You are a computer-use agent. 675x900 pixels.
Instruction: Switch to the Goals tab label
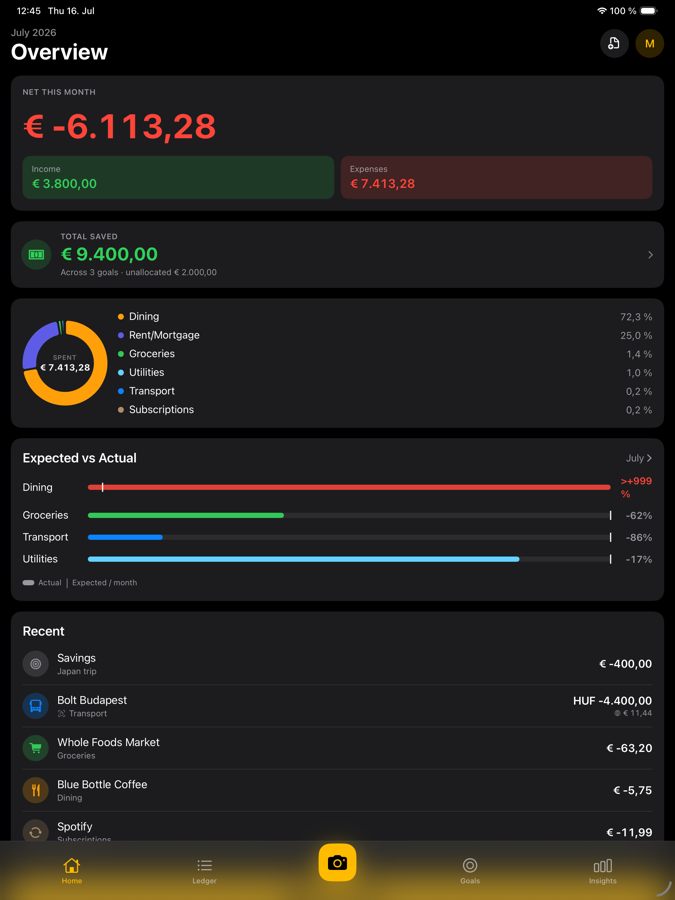tap(470, 881)
